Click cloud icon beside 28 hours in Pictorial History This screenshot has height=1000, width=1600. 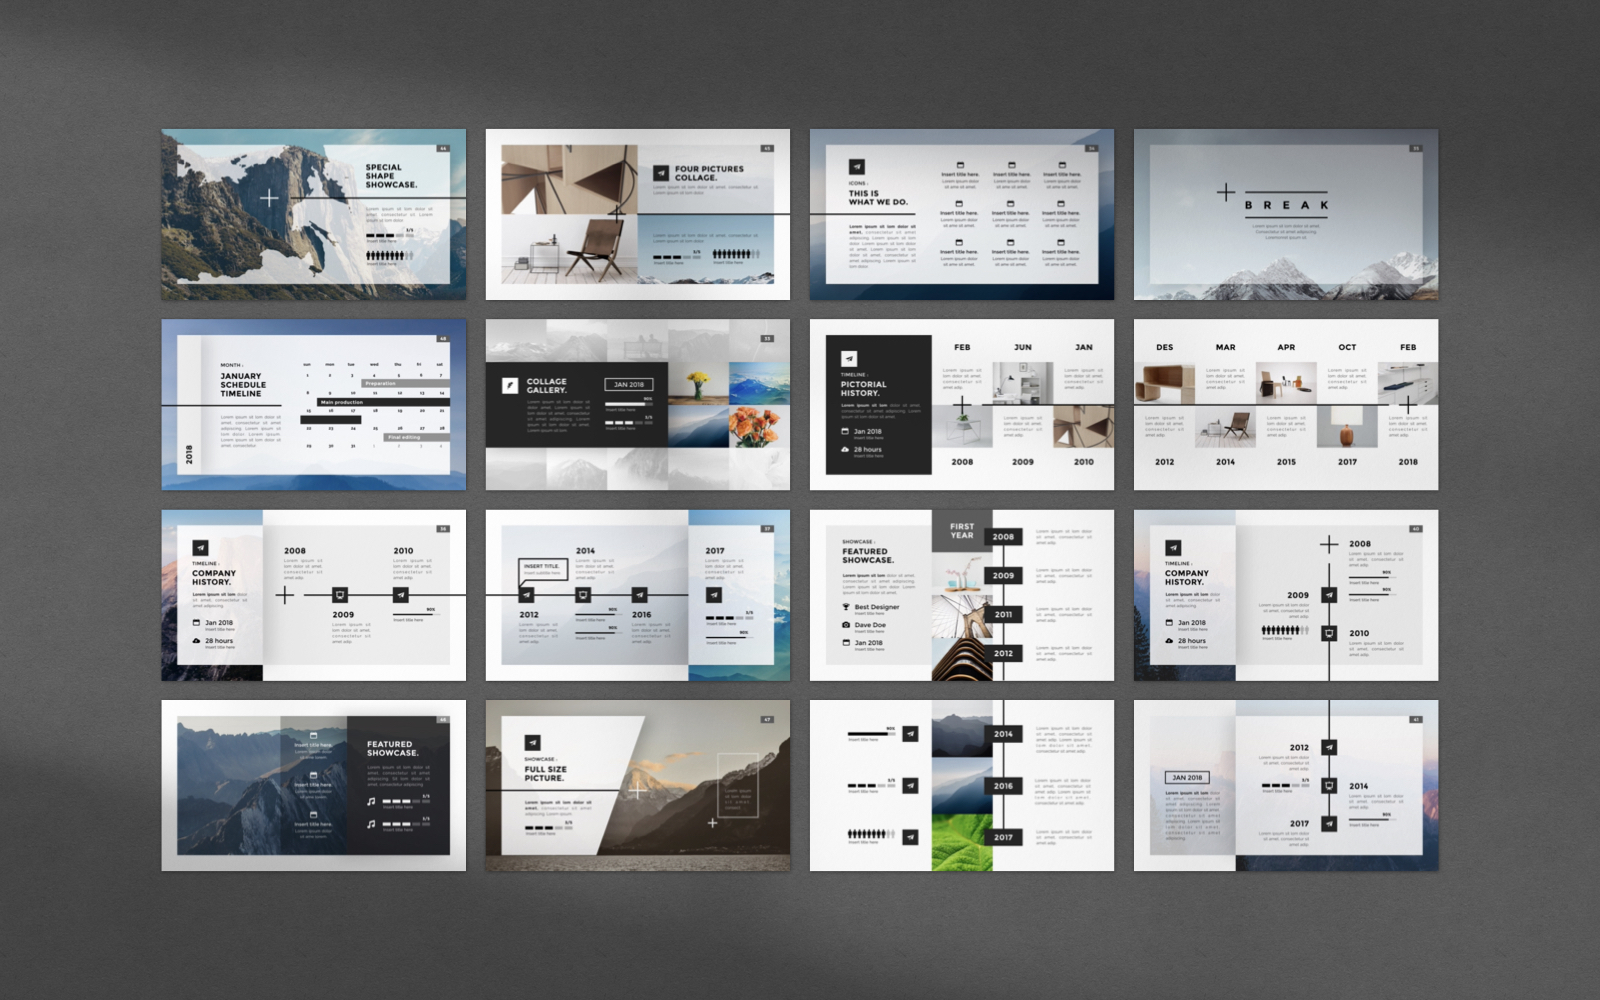[845, 450]
